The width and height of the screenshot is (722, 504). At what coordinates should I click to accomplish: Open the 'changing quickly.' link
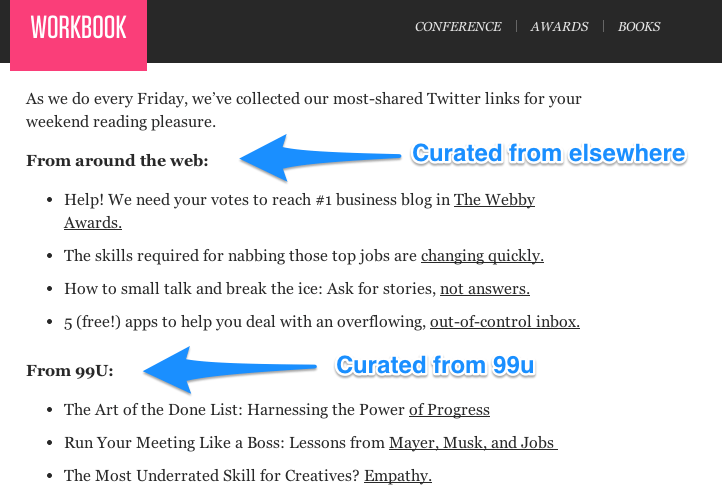(x=482, y=255)
